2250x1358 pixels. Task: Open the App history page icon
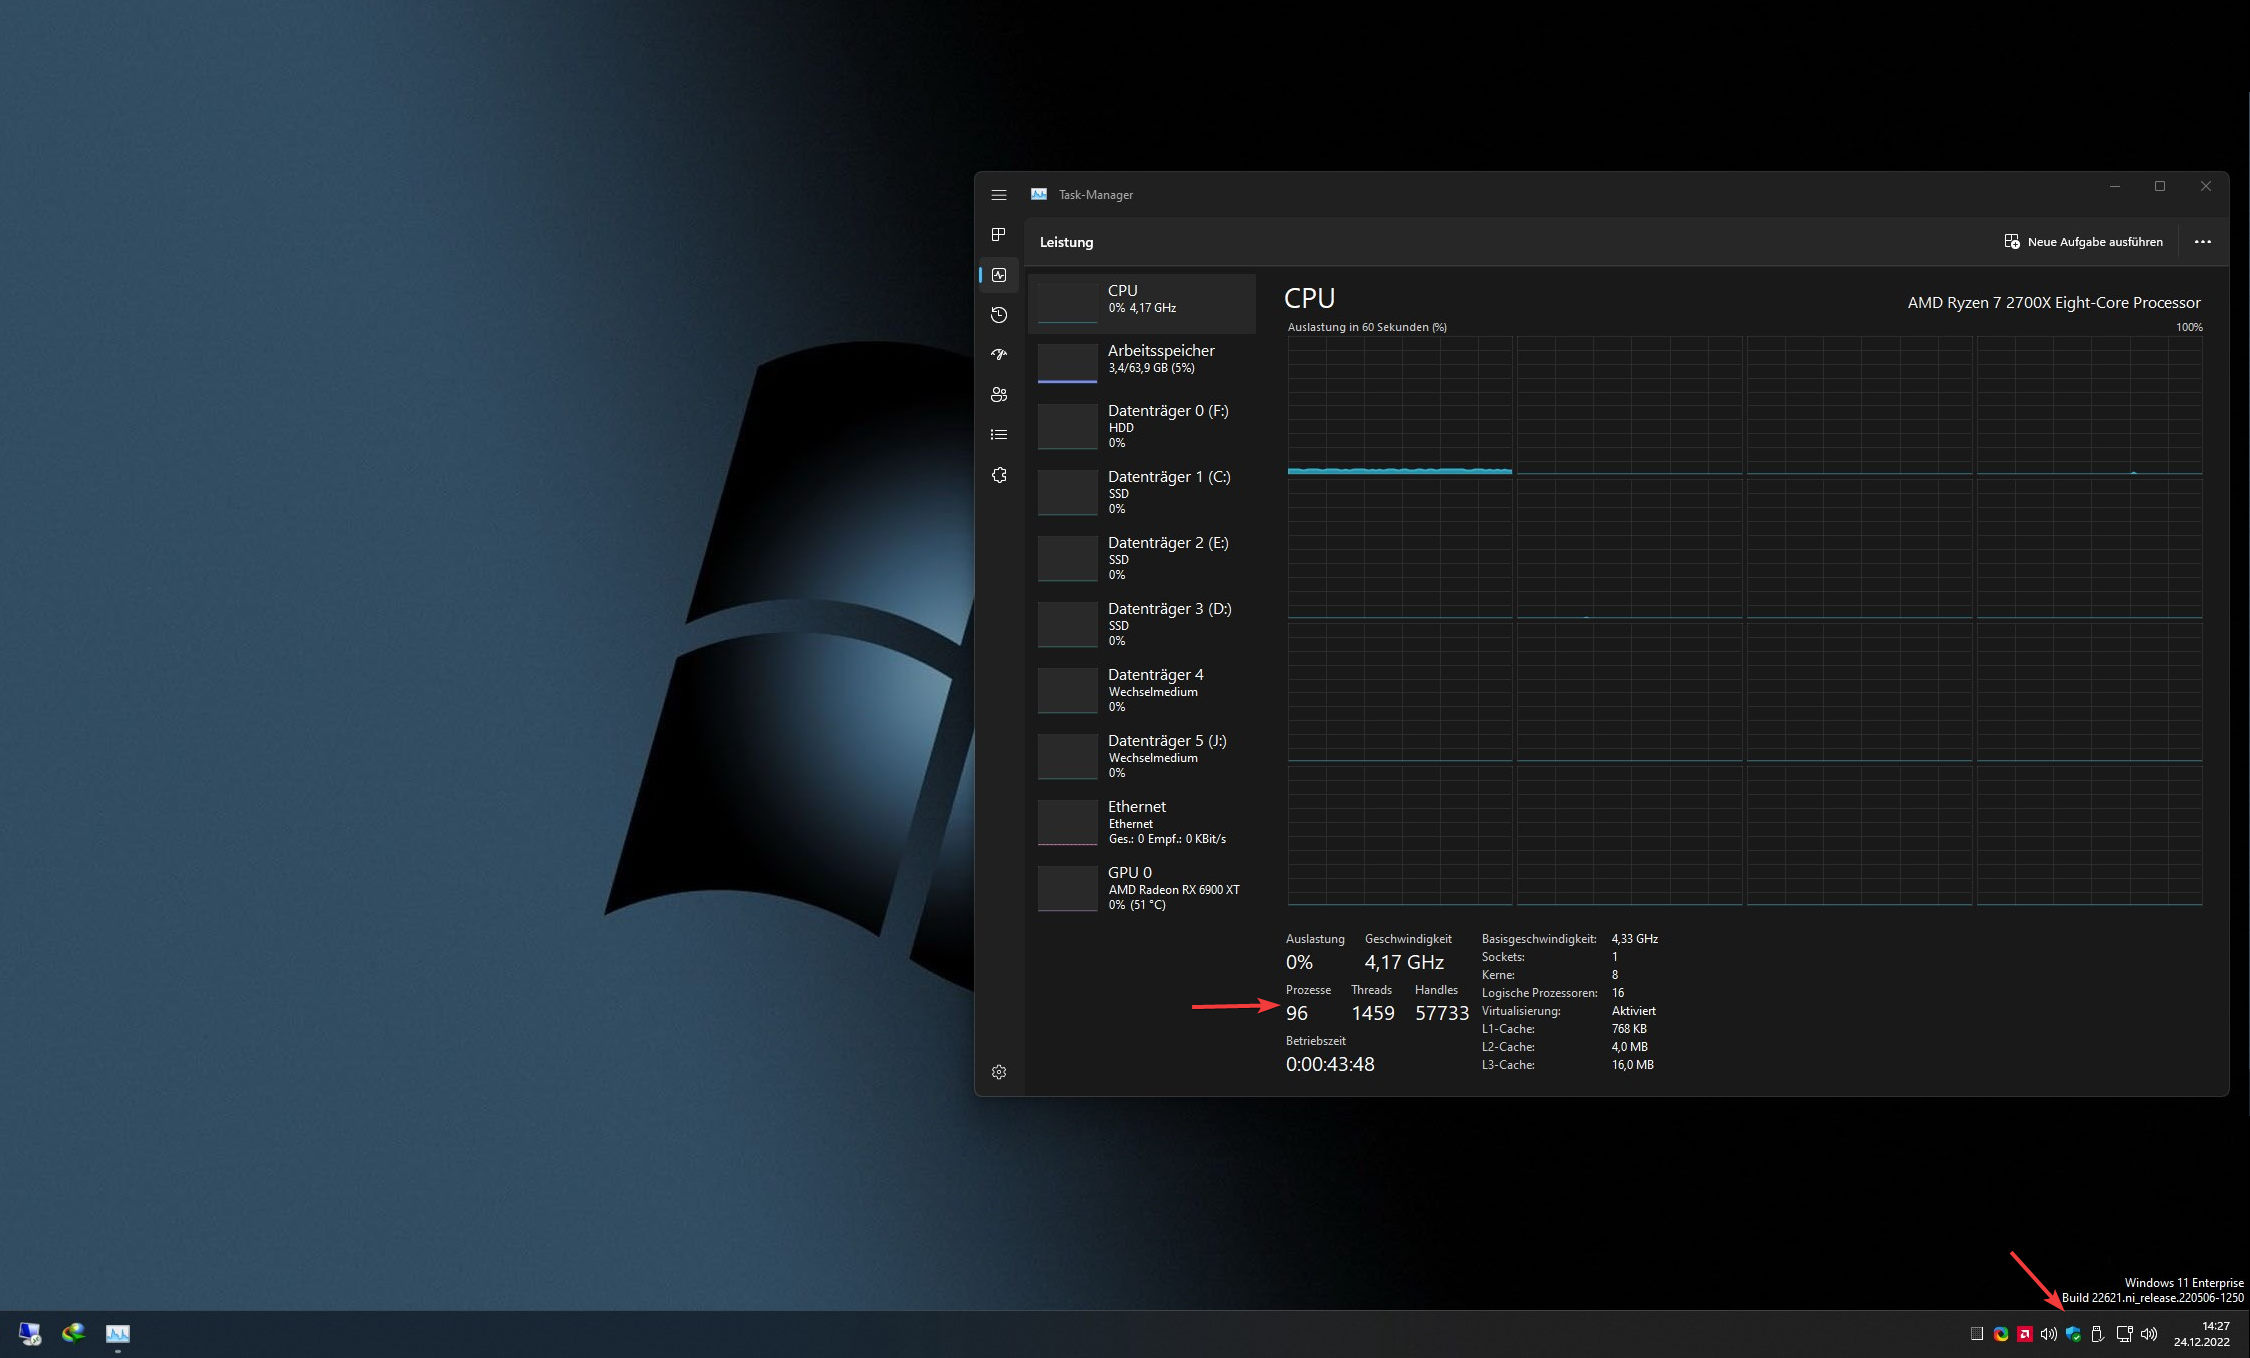tap(998, 315)
